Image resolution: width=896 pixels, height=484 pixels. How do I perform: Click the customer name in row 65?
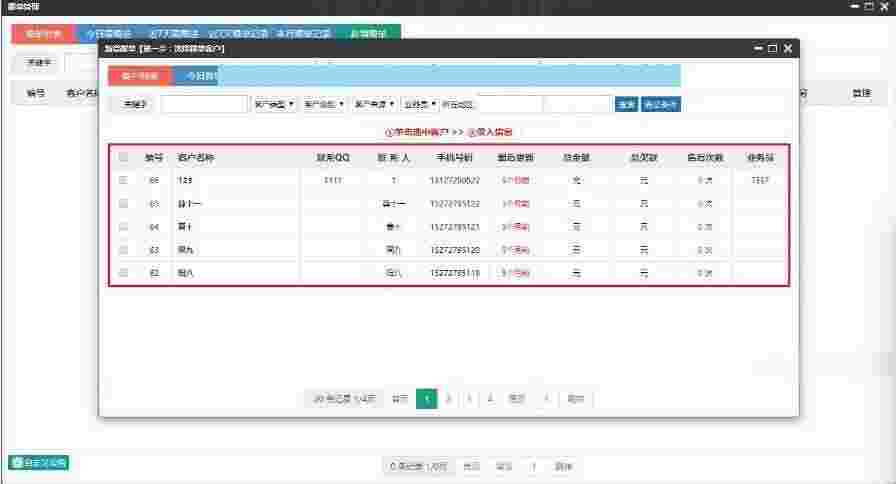click(189, 203)
